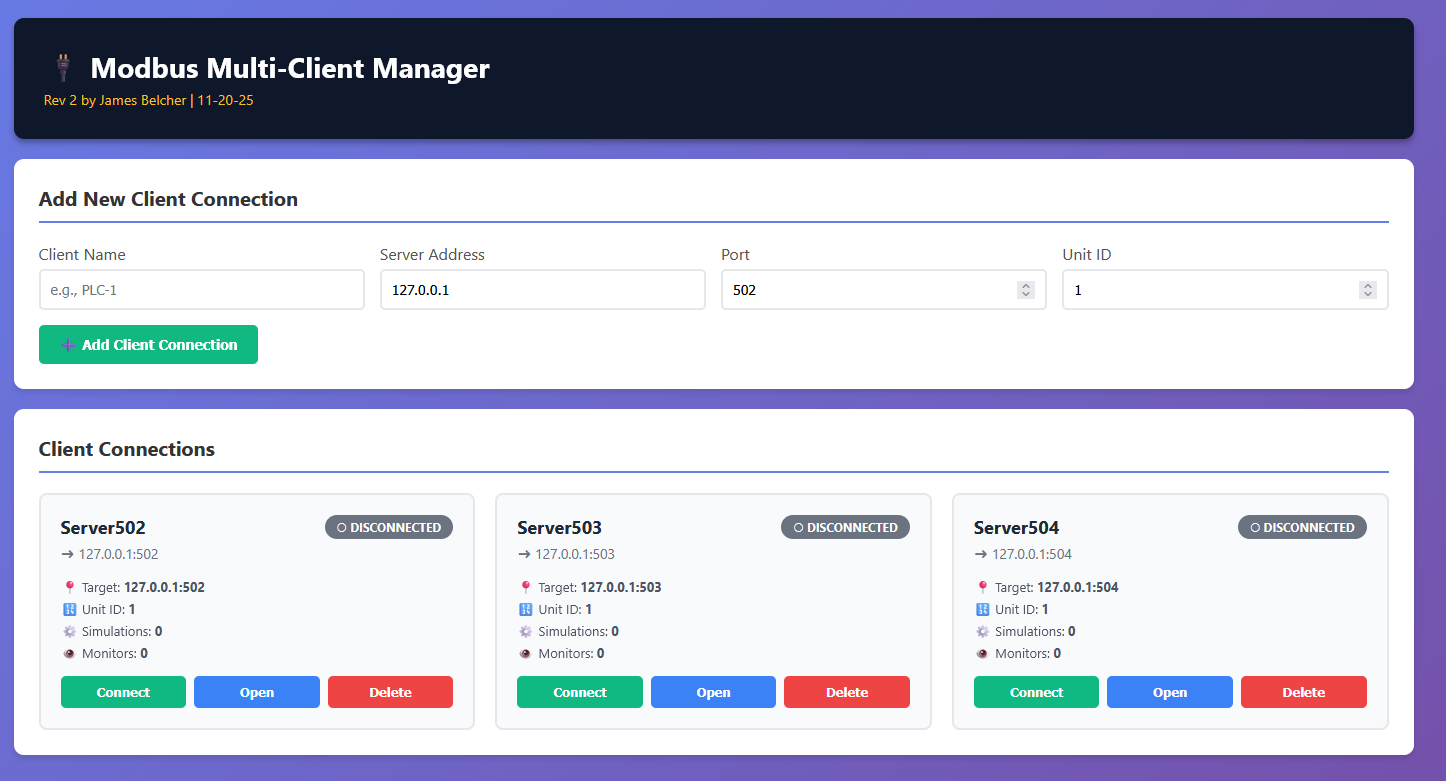Click the Unit ID numbers icon in Server503 card
1446x781 pixels.
[526, 610]
